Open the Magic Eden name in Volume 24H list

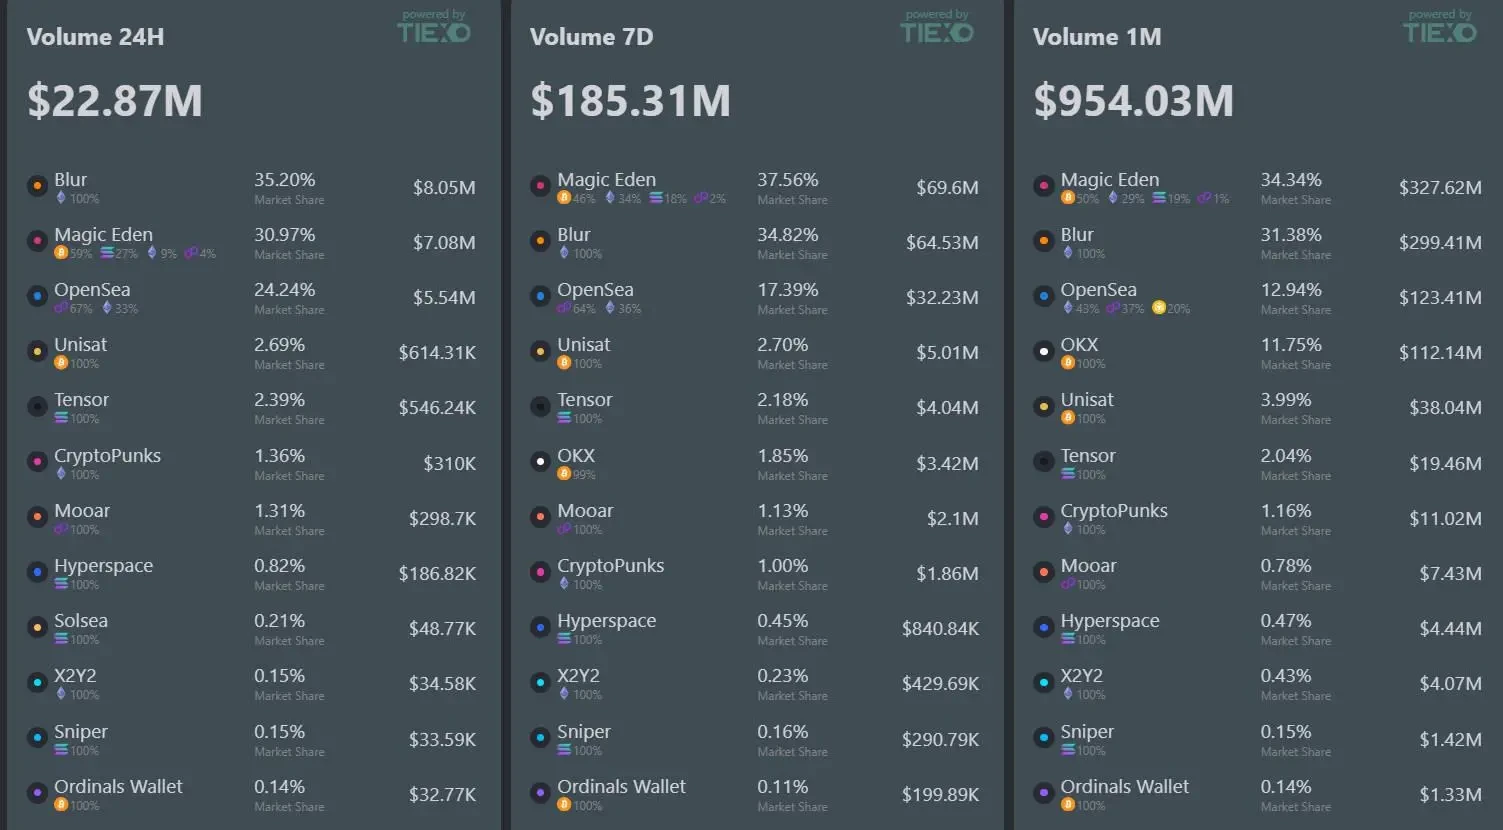coord(103,234)
